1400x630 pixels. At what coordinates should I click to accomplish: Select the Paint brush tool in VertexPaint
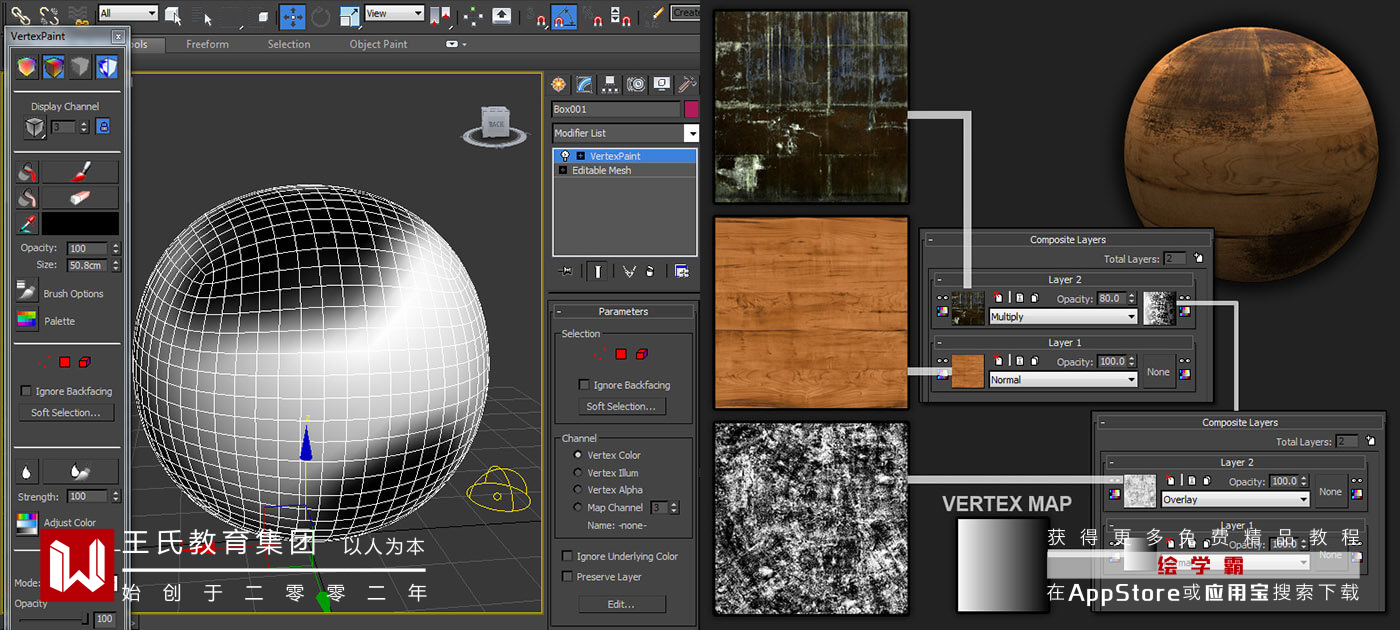click(x=80, y=172)
